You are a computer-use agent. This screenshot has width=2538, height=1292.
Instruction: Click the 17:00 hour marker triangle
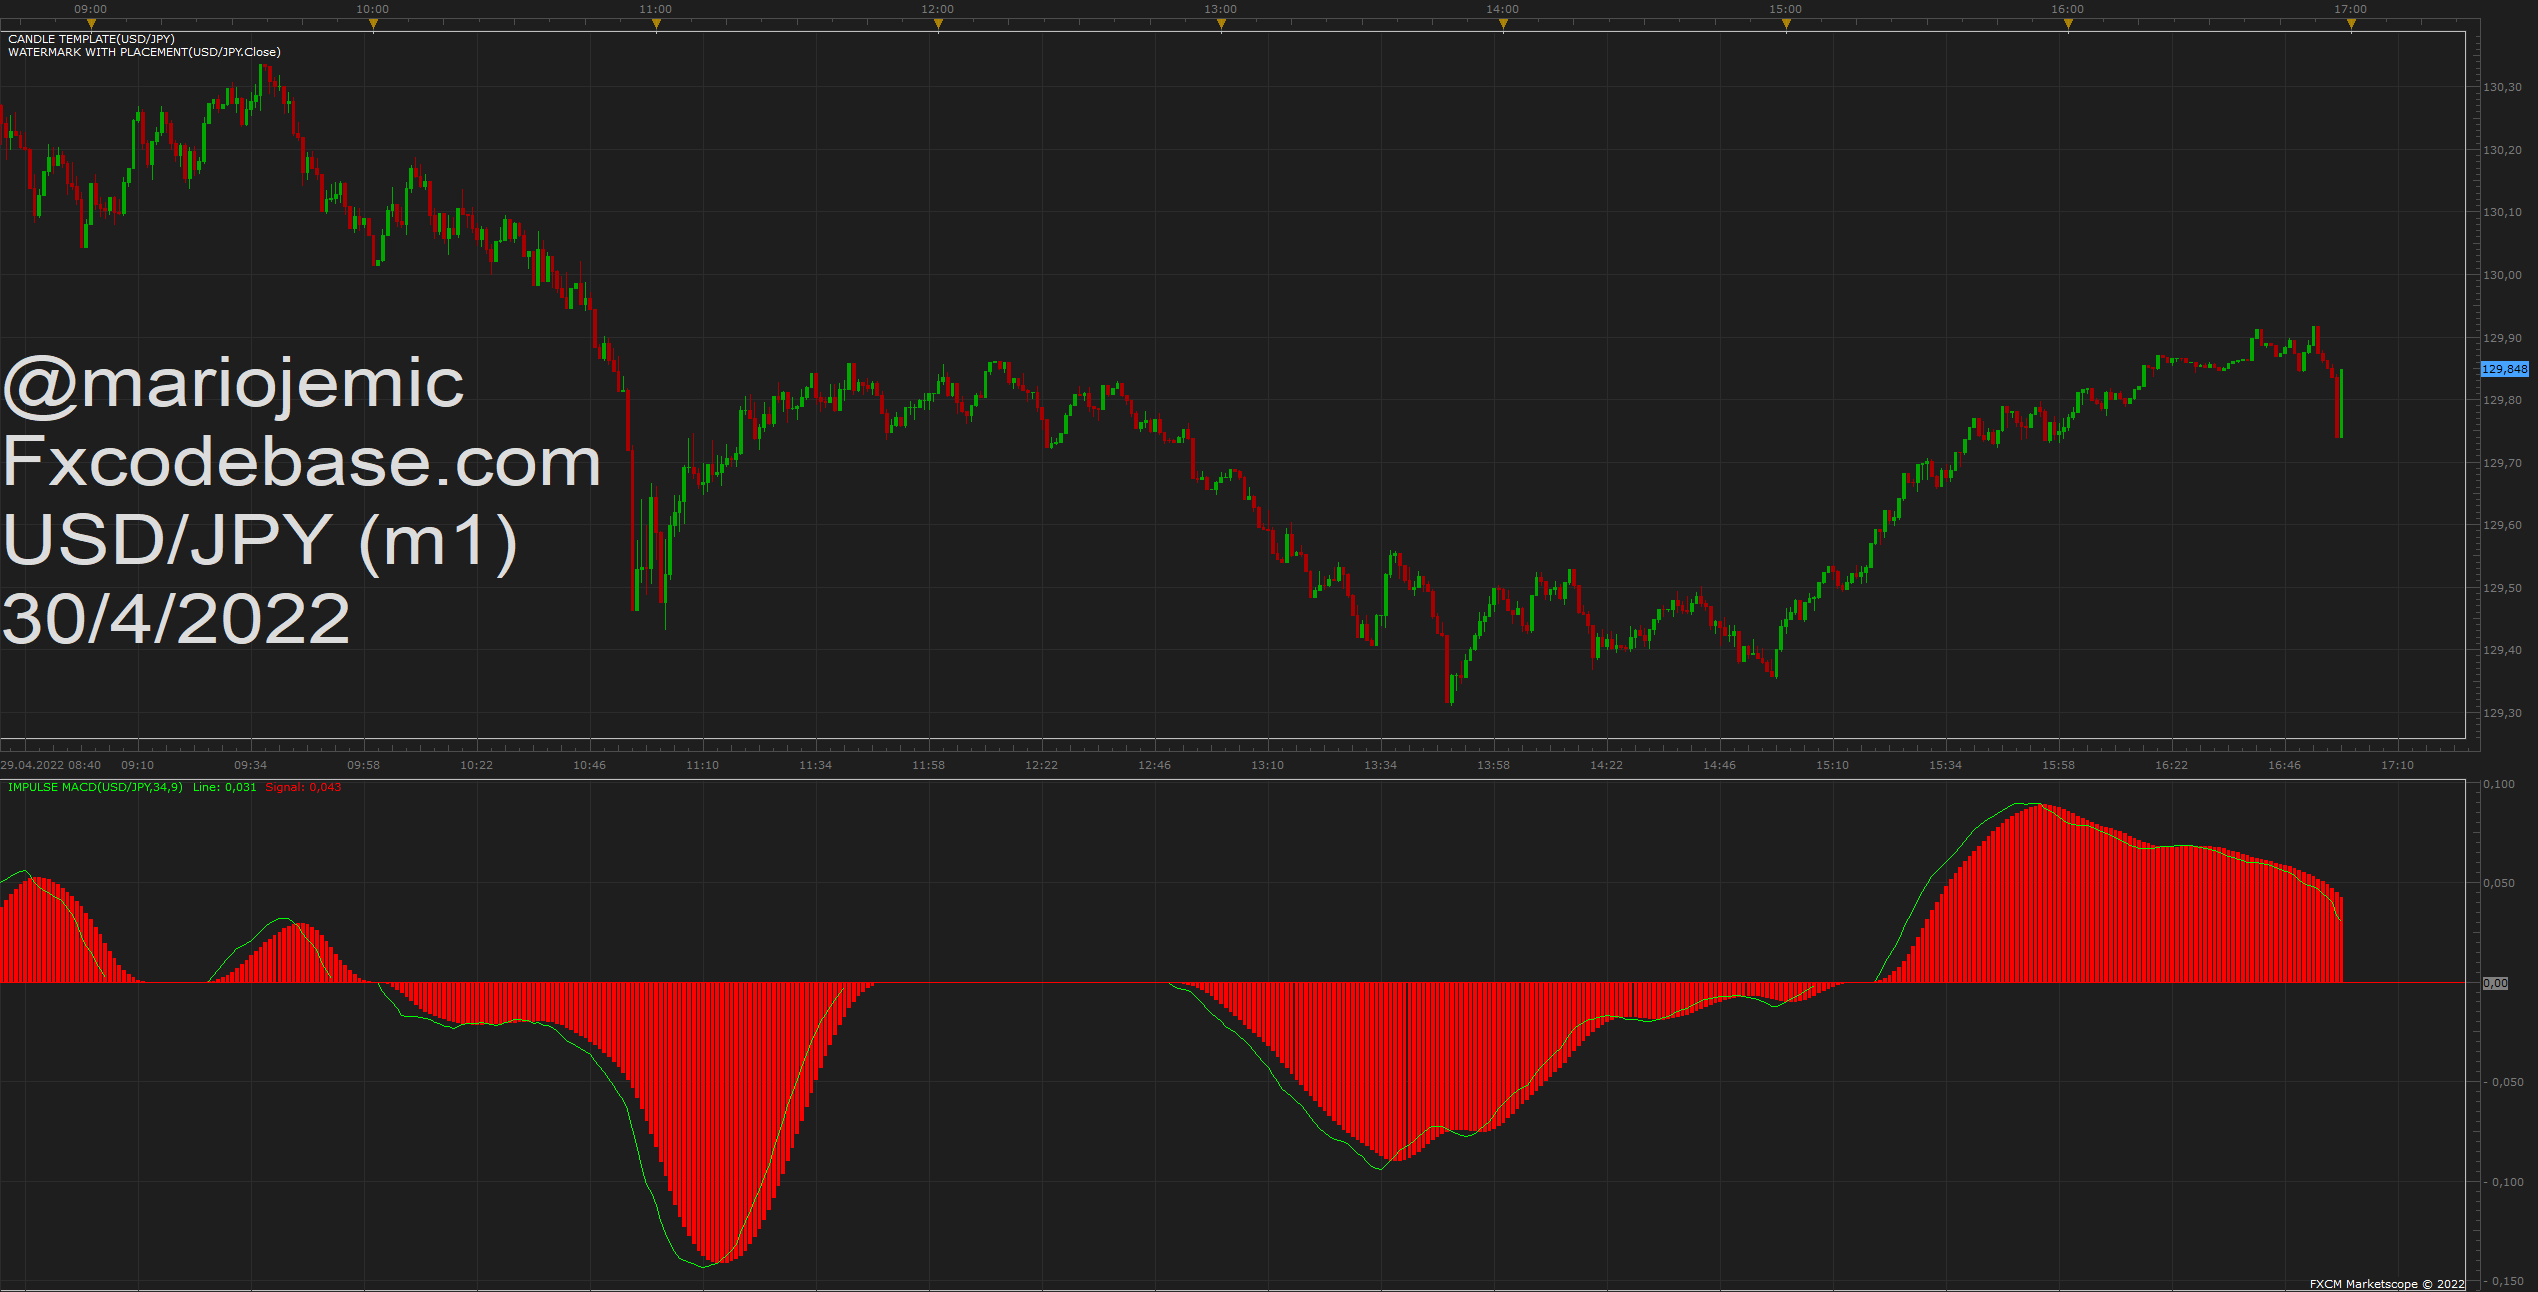click(2351, 23)
